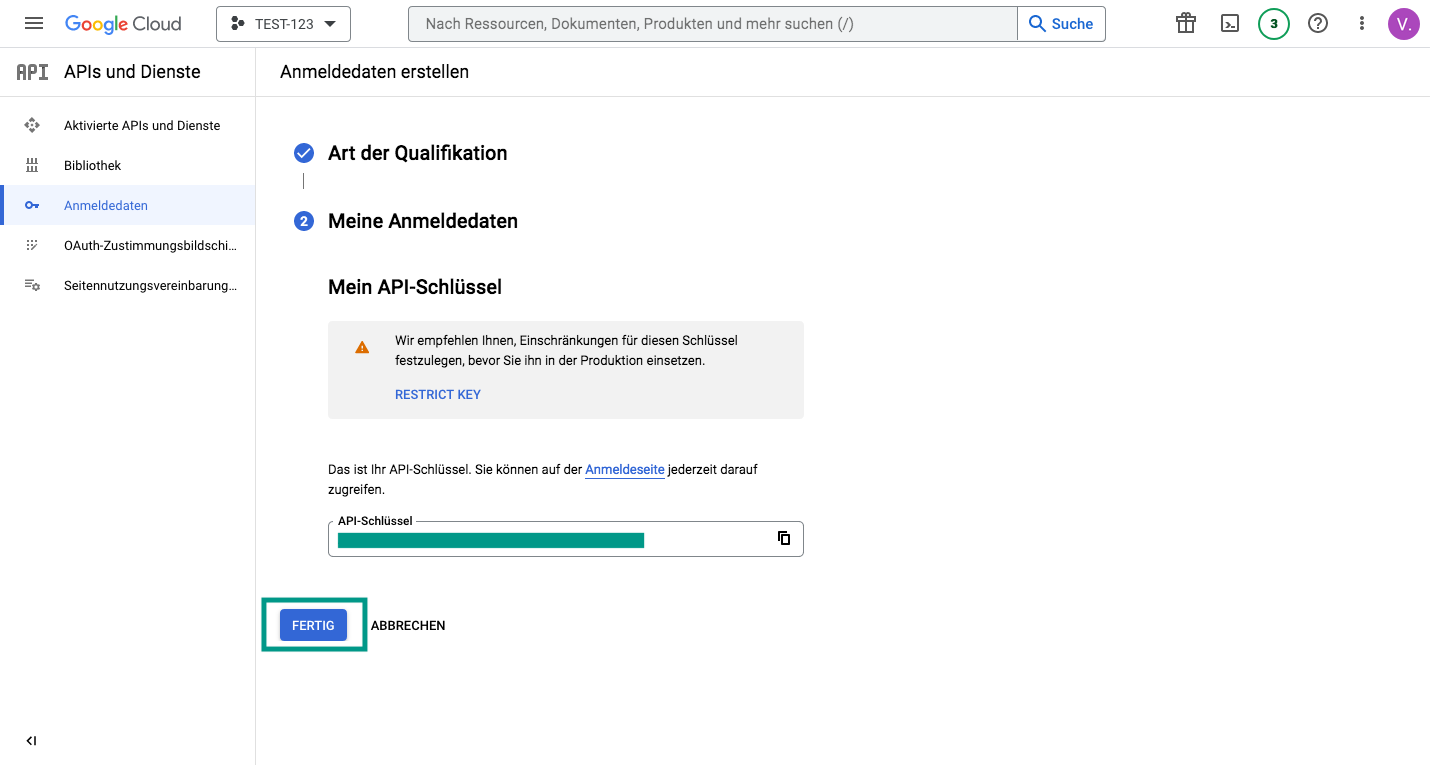Click into the resource search field
Viewport: 1430px width, 765px height.
click(x=712, y=24)
